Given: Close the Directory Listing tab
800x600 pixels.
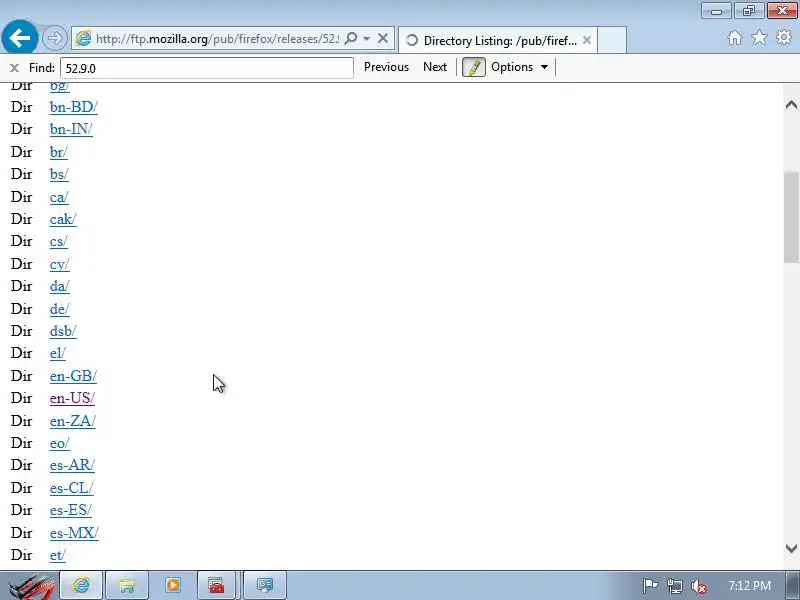Looking at the screenshot, I should click(587, 40).
